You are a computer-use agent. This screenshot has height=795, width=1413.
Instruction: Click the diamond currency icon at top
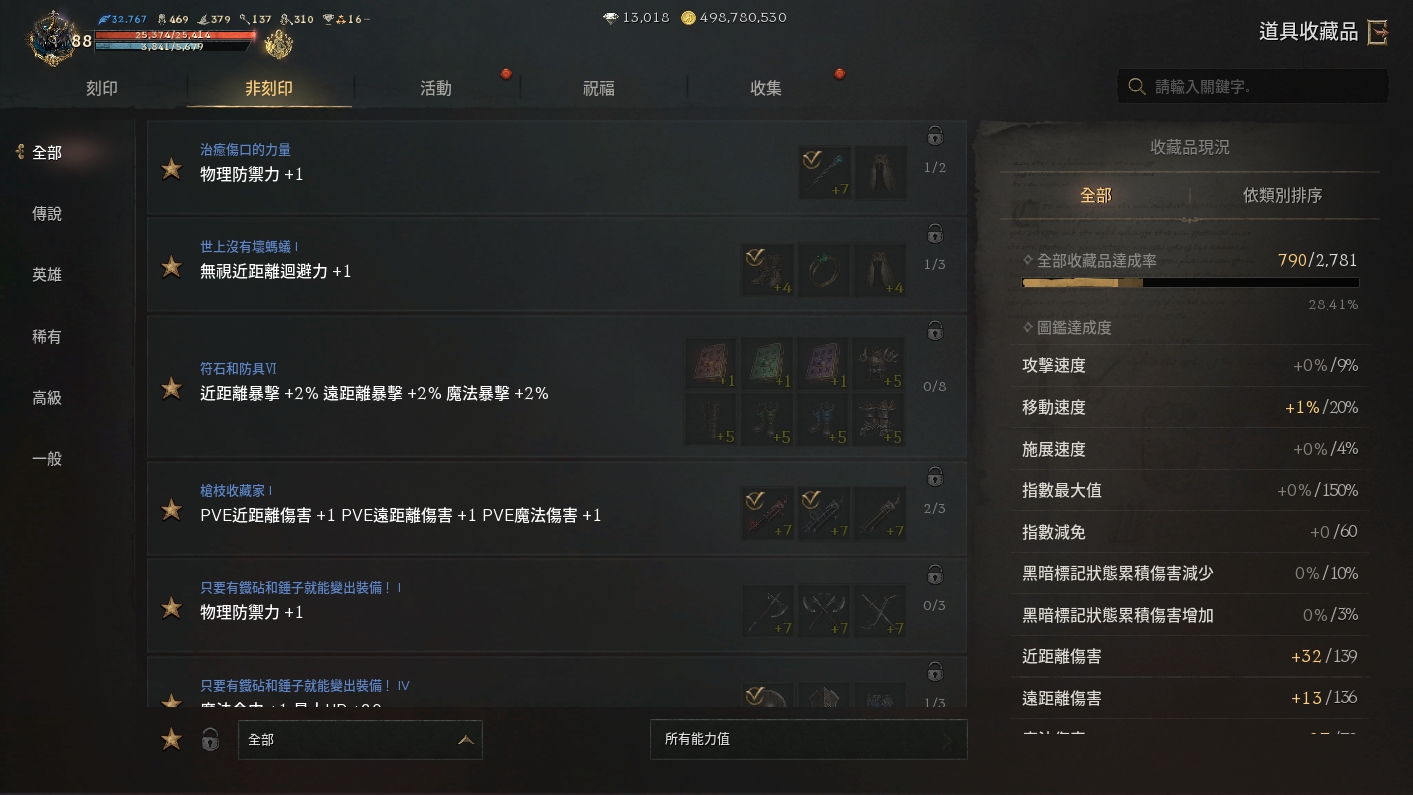click(x=610, y=18)
